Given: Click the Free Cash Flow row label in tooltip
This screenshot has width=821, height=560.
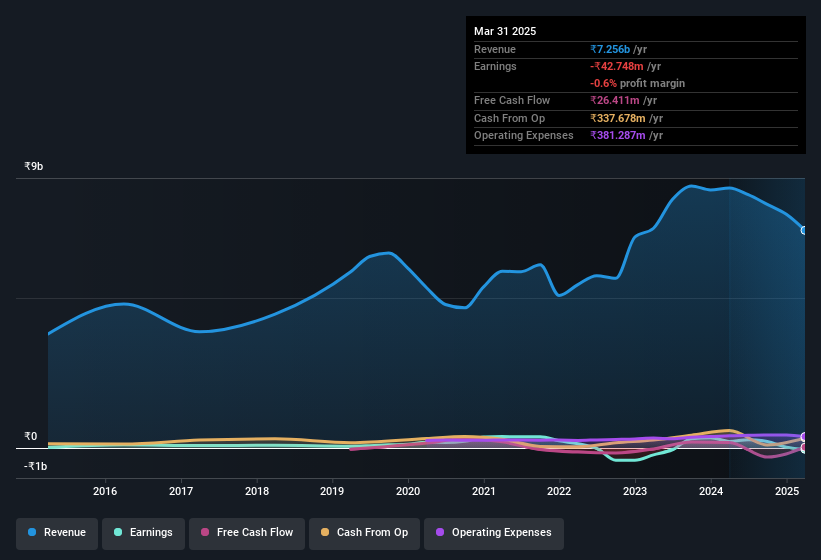Looking at the screenshot, I should pyautogui.click(x=512, y=100).
